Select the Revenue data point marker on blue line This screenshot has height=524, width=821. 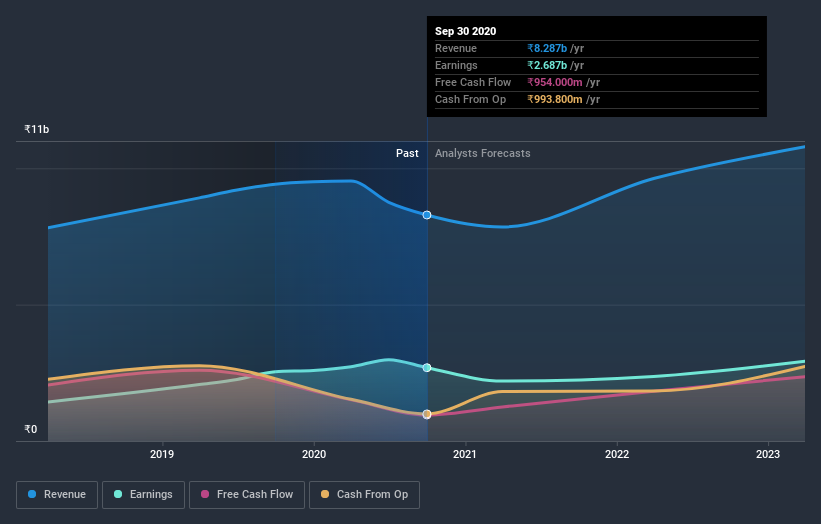click(x=427, y=215)
